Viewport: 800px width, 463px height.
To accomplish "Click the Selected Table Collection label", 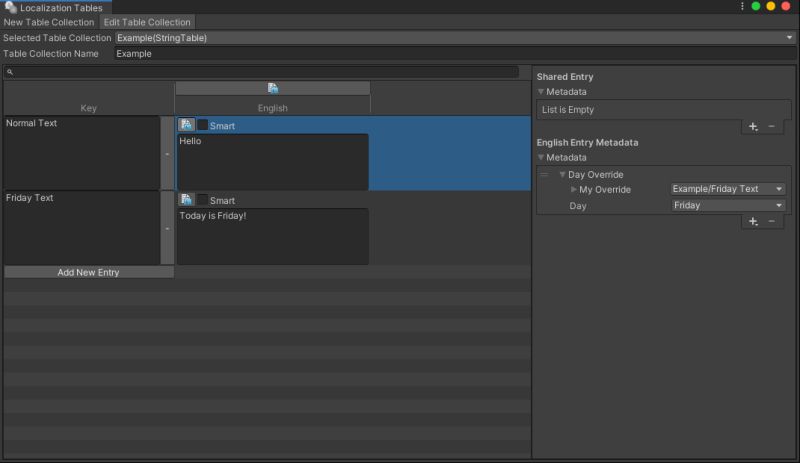I will 57,38.
